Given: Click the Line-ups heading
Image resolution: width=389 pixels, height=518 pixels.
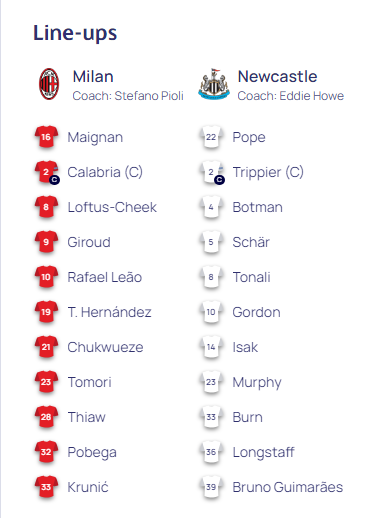Looking at the screenshot, I should click(75, 33).
